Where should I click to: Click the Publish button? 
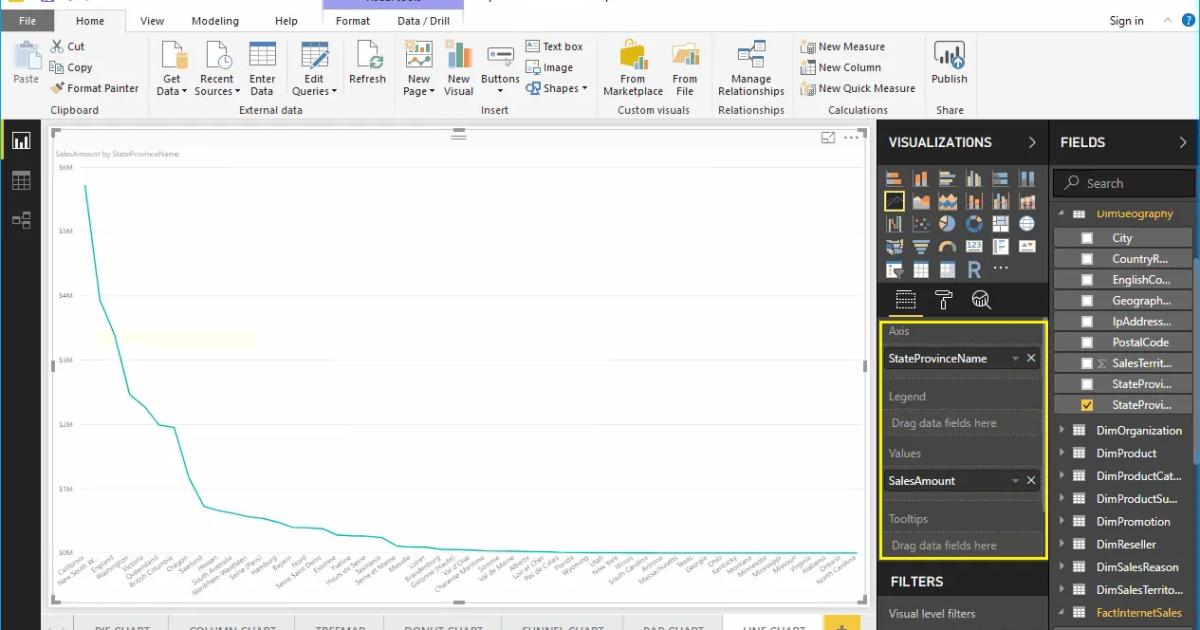[x=949, y=66]
